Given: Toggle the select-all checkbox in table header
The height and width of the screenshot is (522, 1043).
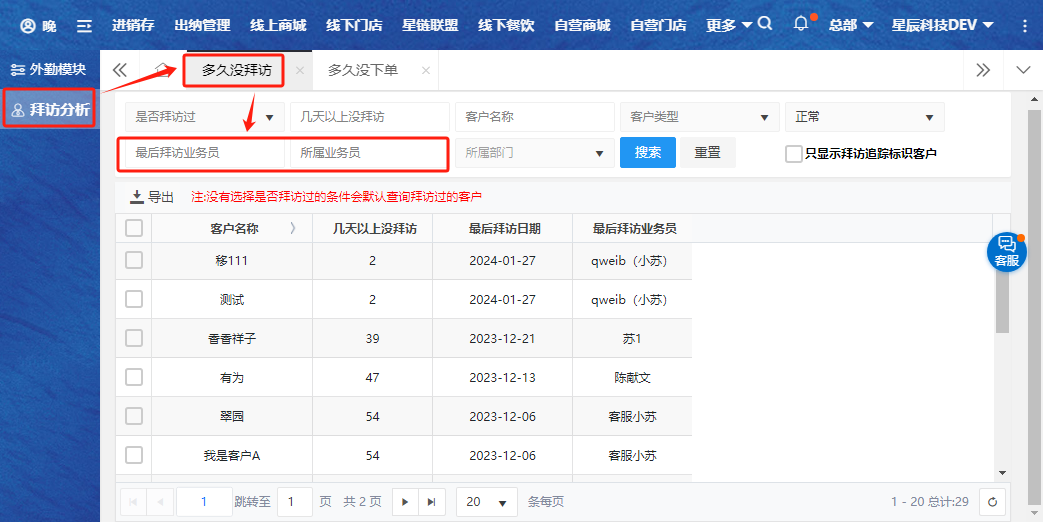Looking at the screenshot, I should point(134,228).
